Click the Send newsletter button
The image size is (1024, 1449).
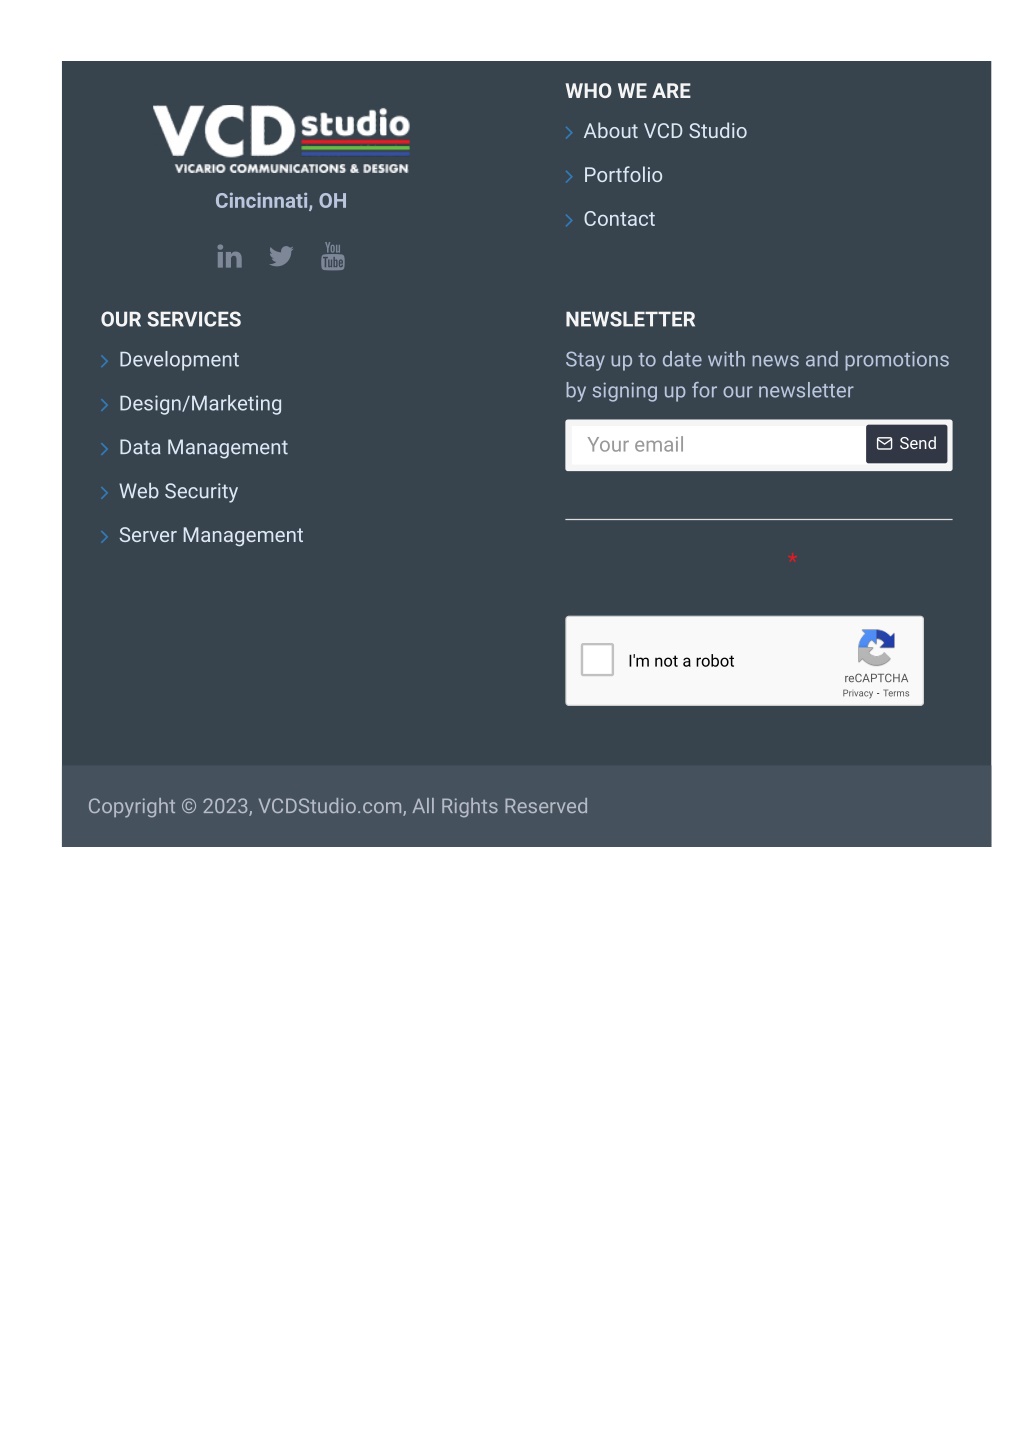point(906,444)
